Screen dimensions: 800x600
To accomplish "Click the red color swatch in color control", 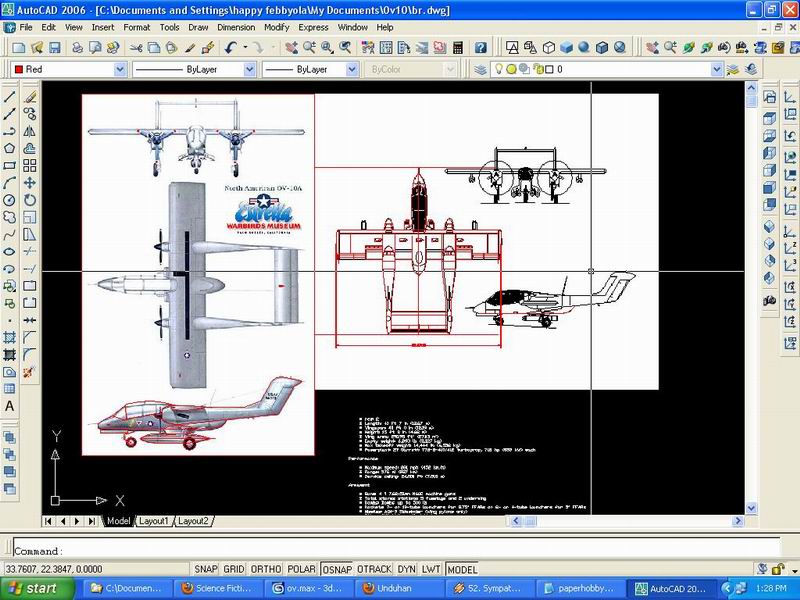I will 19,69.
